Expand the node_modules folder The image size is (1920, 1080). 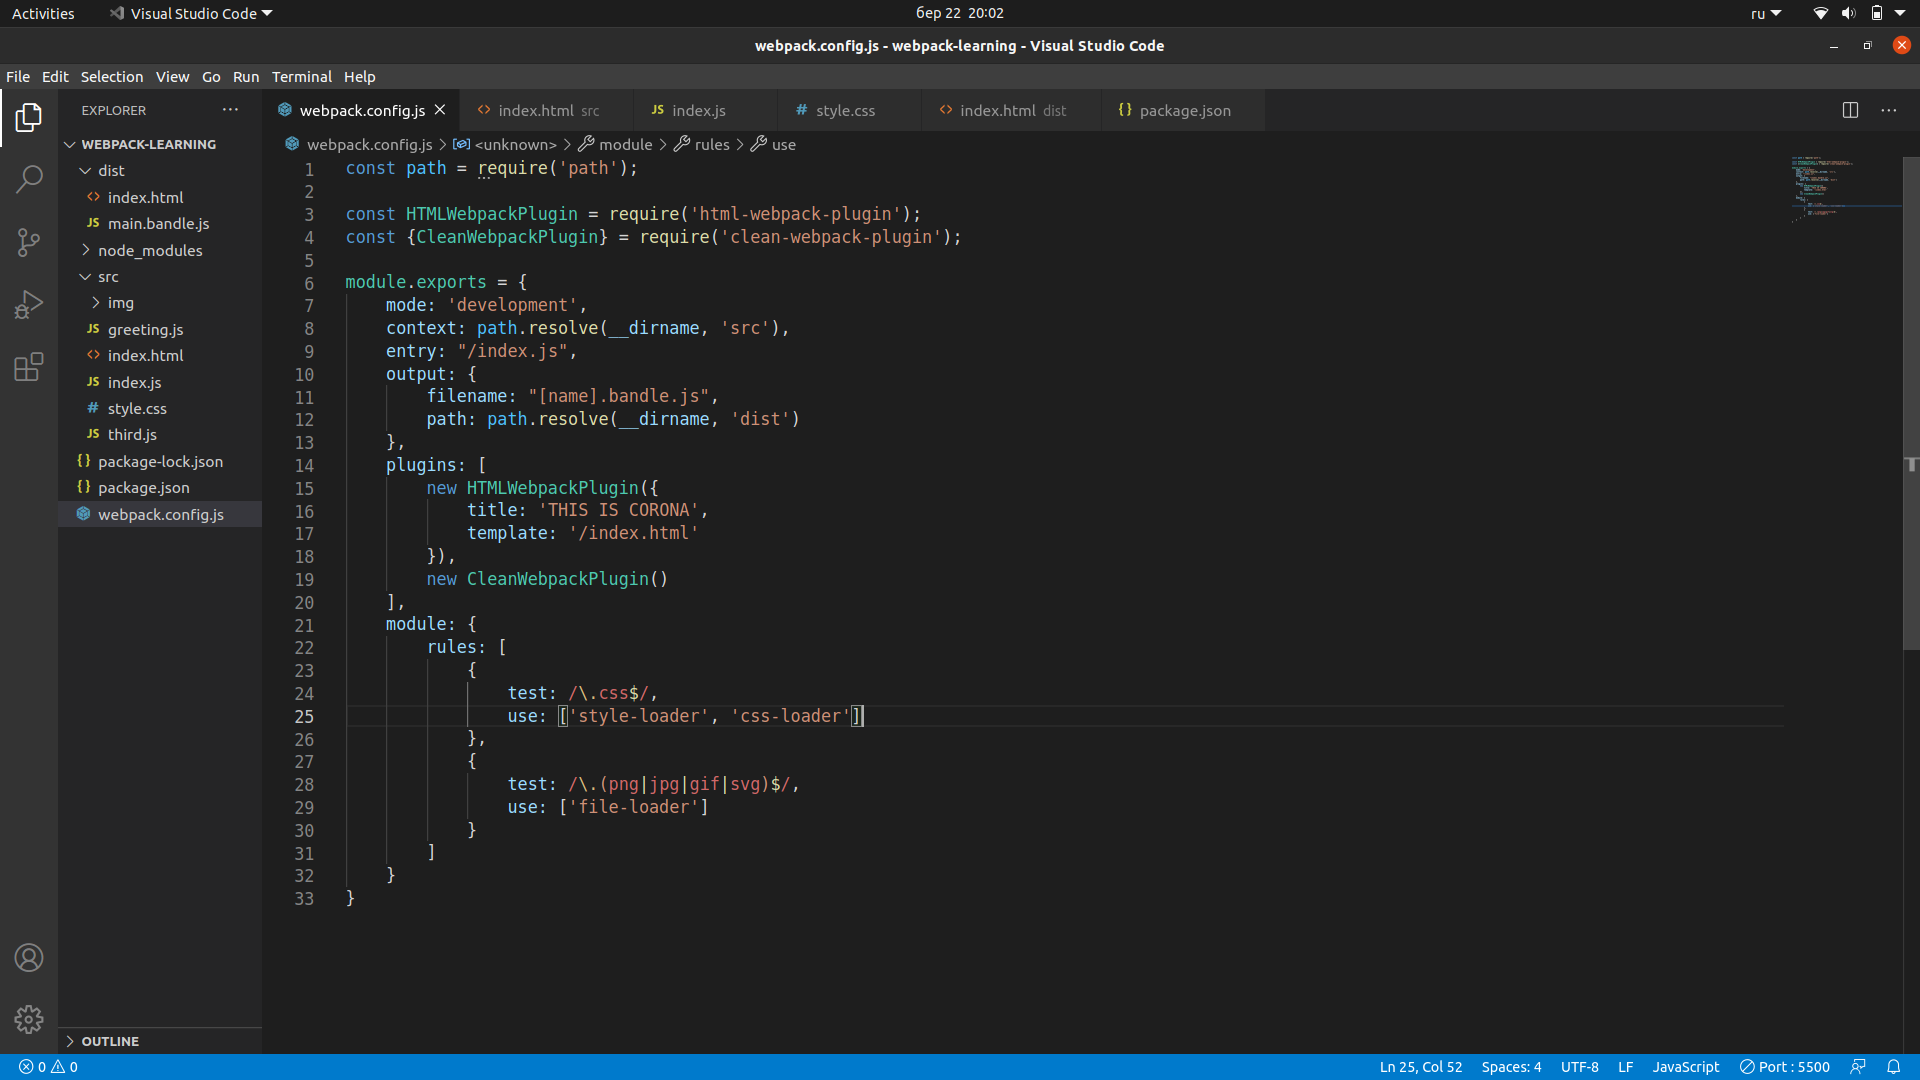tap(160, 250)
